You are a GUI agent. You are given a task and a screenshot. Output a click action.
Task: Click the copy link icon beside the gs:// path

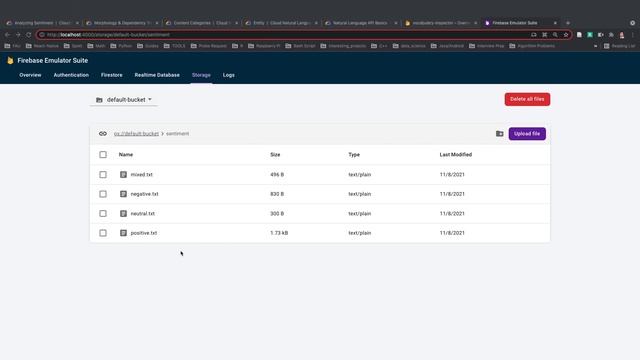(103, 133)
